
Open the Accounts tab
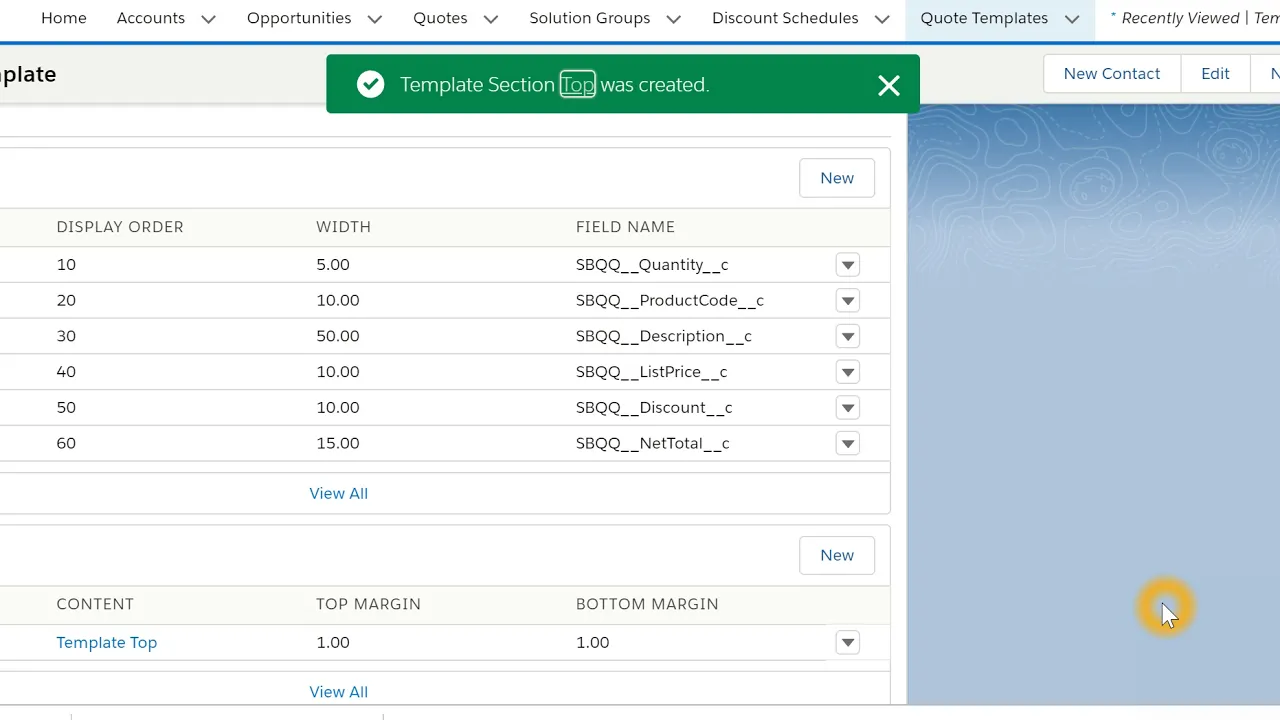coord(151,18)
